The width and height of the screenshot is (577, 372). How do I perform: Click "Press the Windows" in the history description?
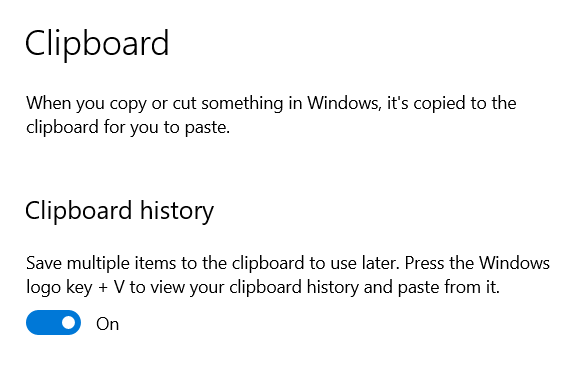tap(477, 263)
